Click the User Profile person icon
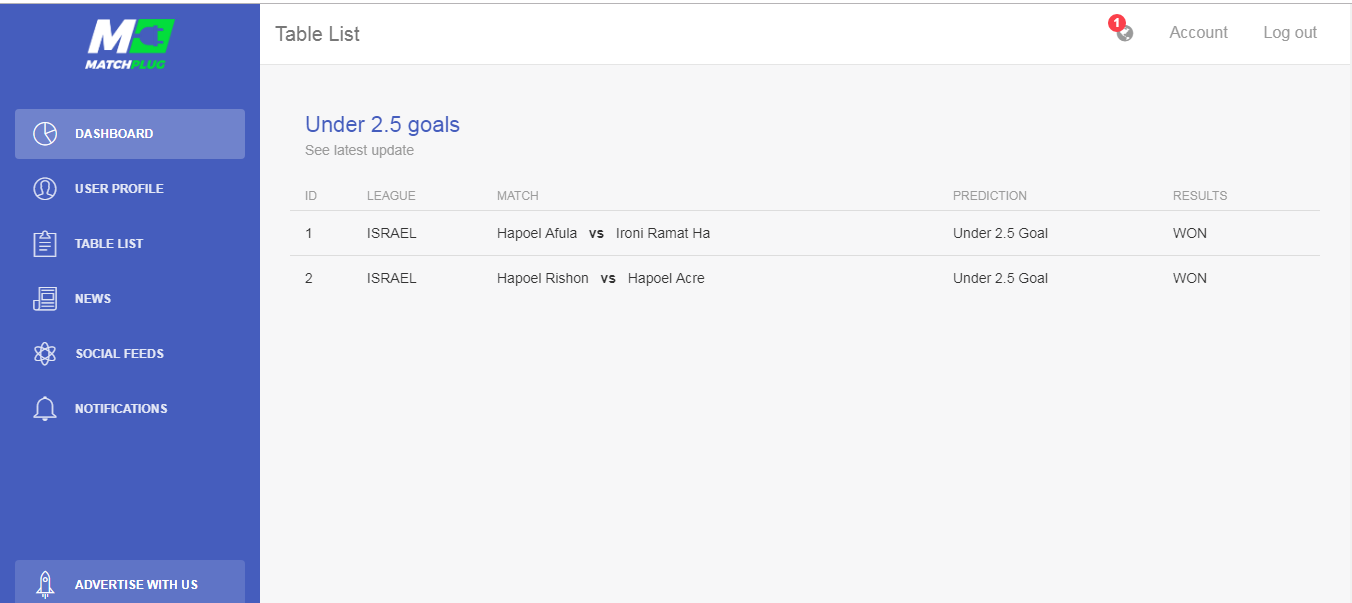The image size is (1352, 603). click(x=45, y=189)
